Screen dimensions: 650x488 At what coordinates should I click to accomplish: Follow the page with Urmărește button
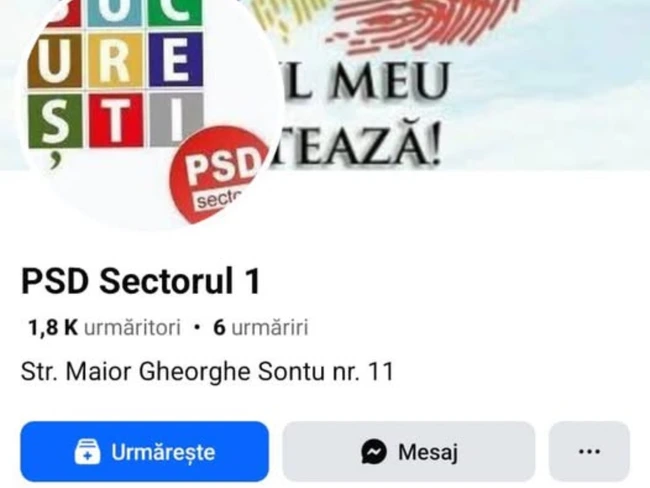tap(144, 452)
